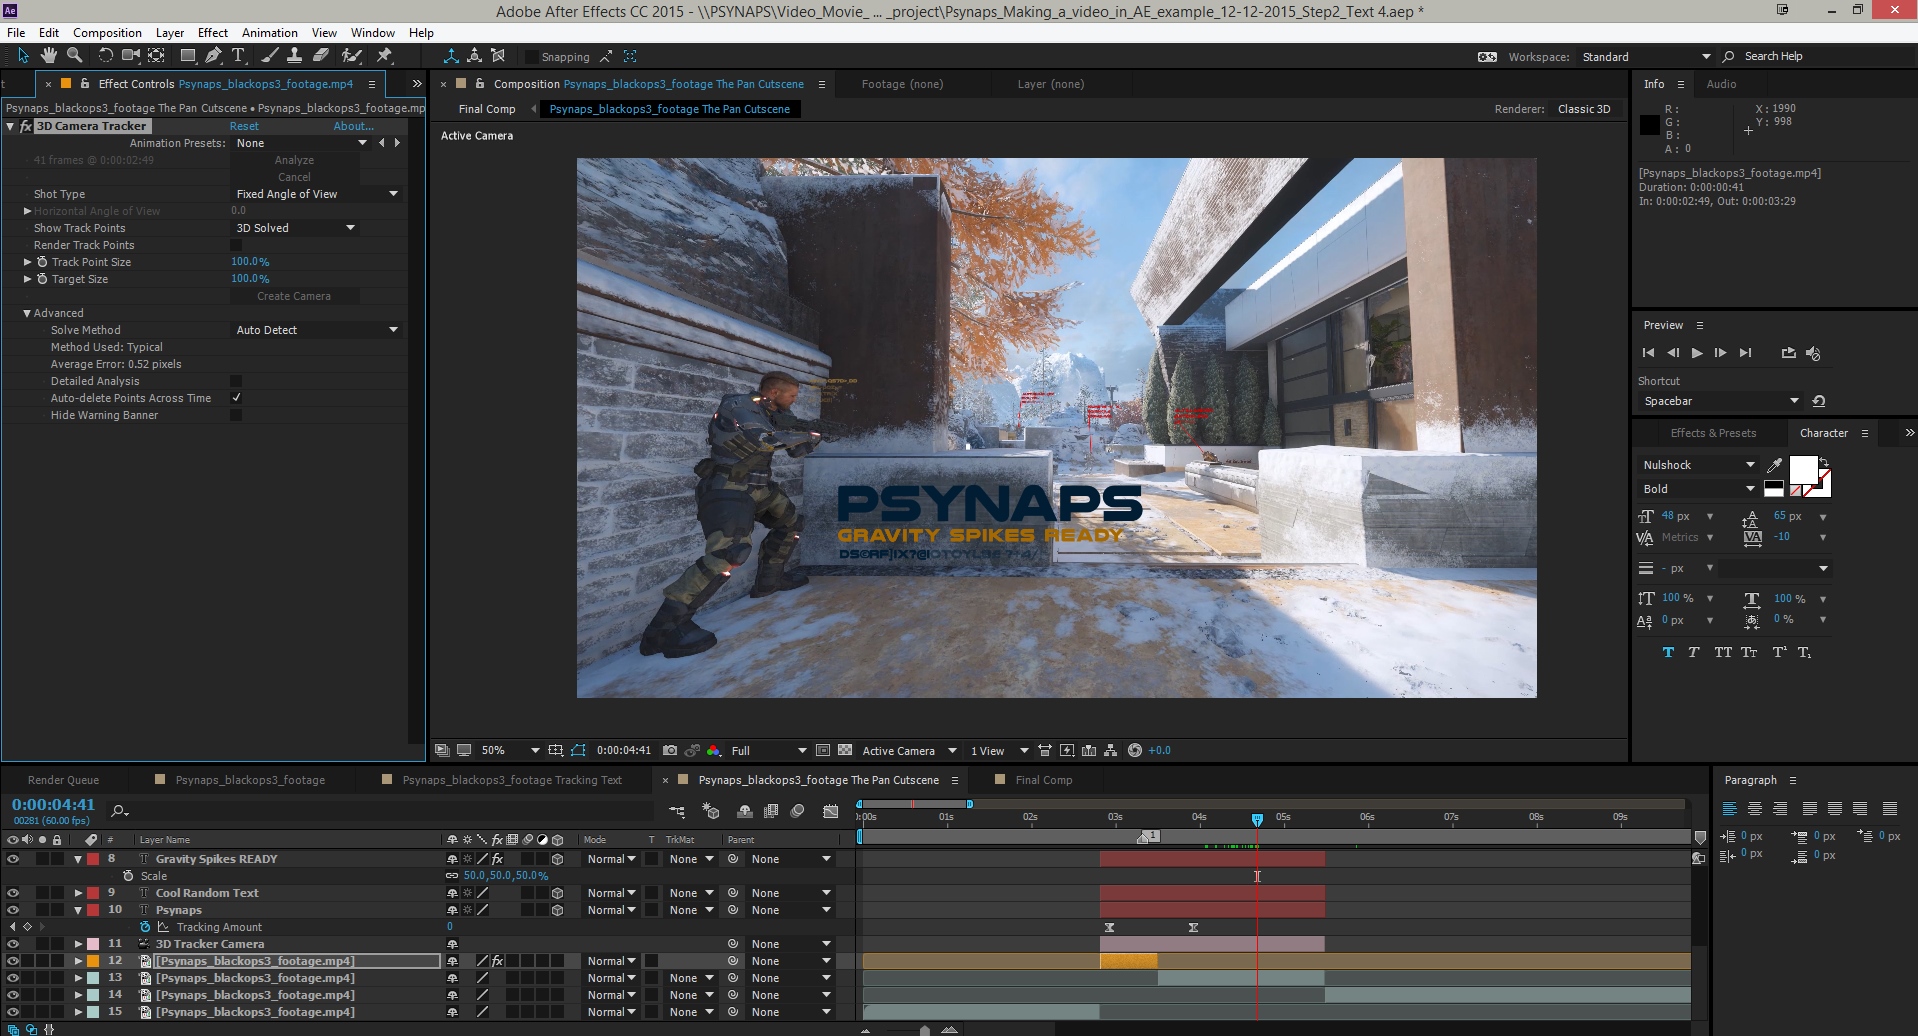This screenshot has height=1036, width=1918.
Task: Click the World Axis Mode icon
Action: click(475, 56)
